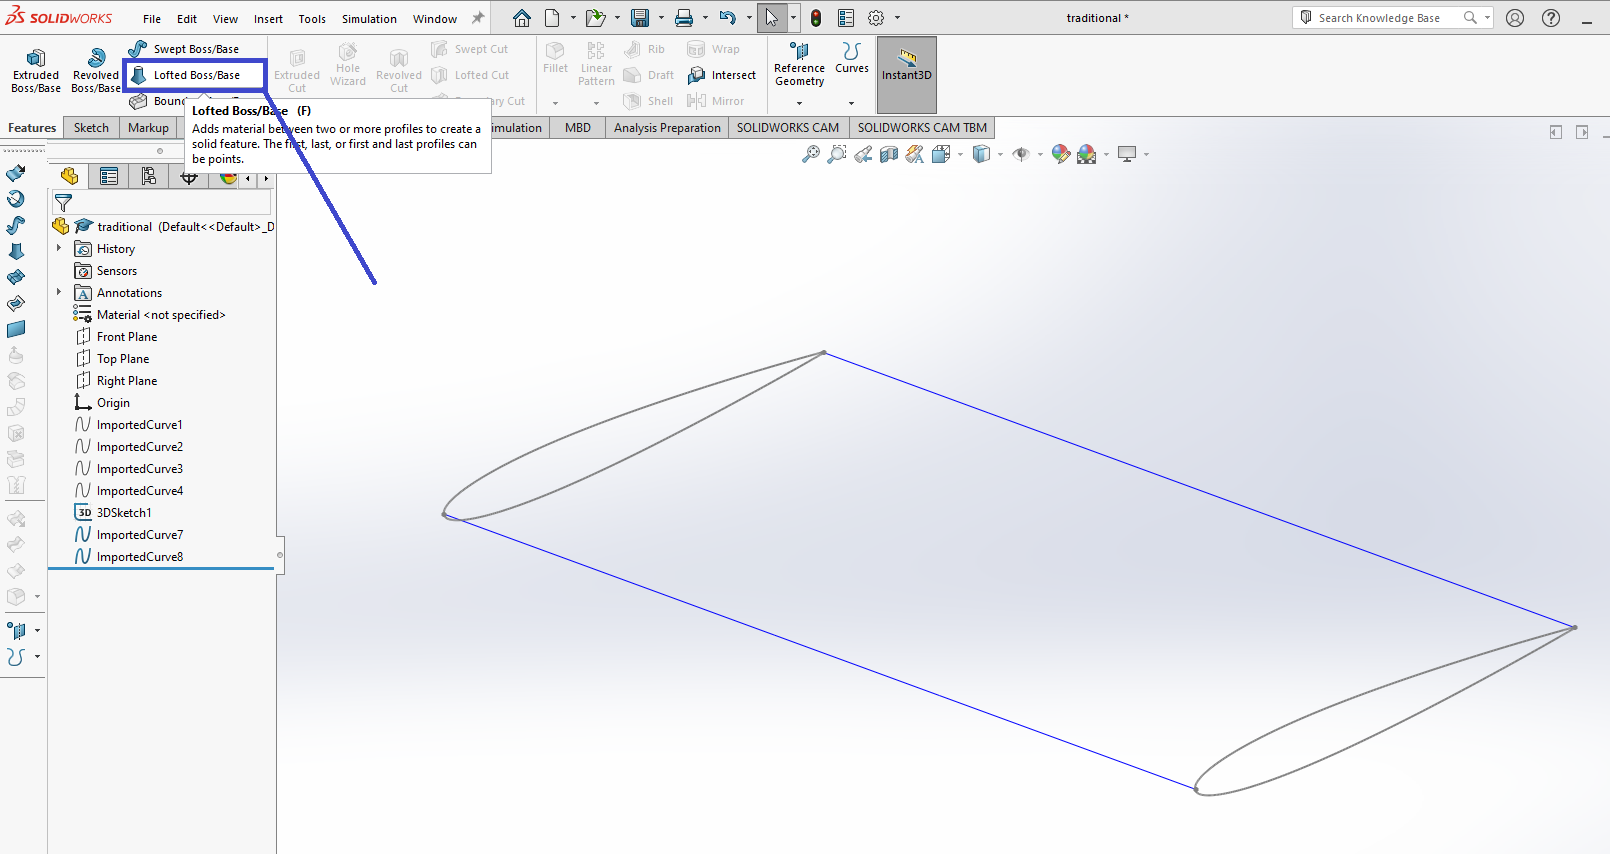
Task: Click the Extruded Surface sidebar icon
Action: (16, 174)
